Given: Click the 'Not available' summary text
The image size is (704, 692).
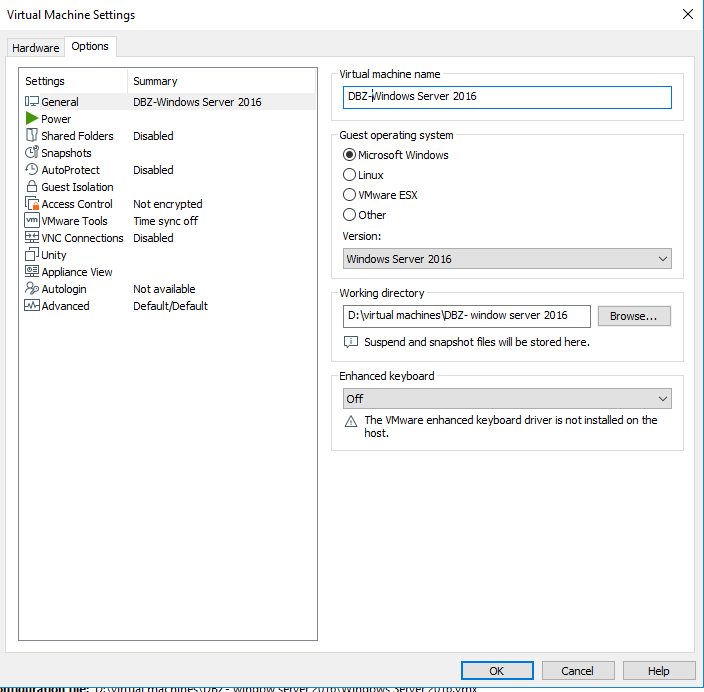Looking at the screenshot, I should pyautogui.click(x=164, y=289).
